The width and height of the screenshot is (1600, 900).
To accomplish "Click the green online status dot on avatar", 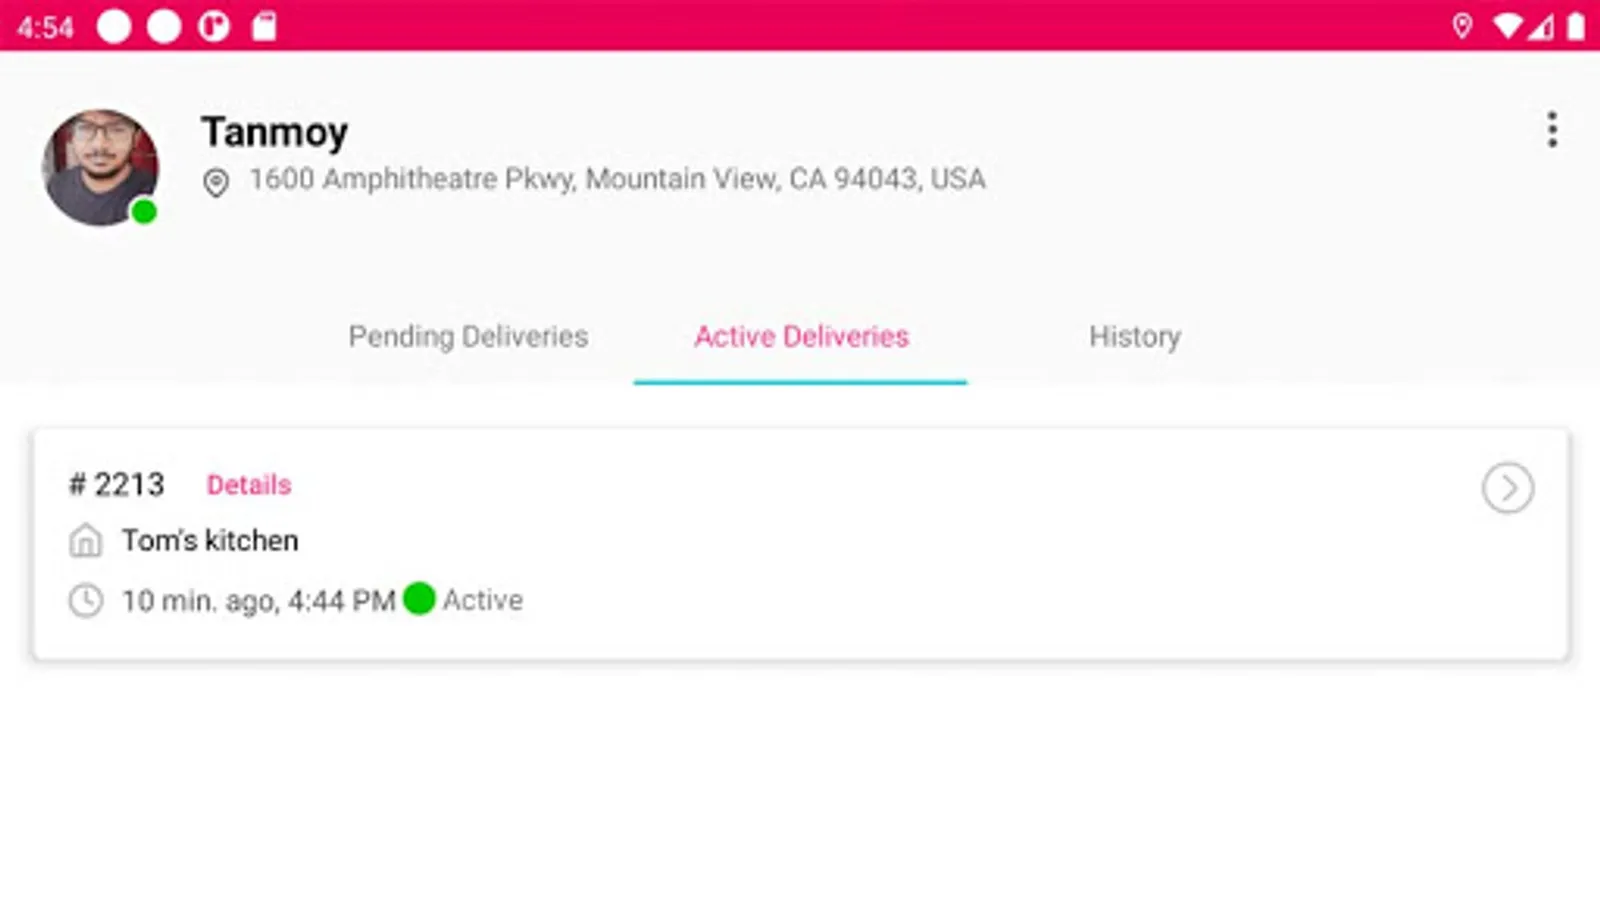I will [x=144, y=211].
